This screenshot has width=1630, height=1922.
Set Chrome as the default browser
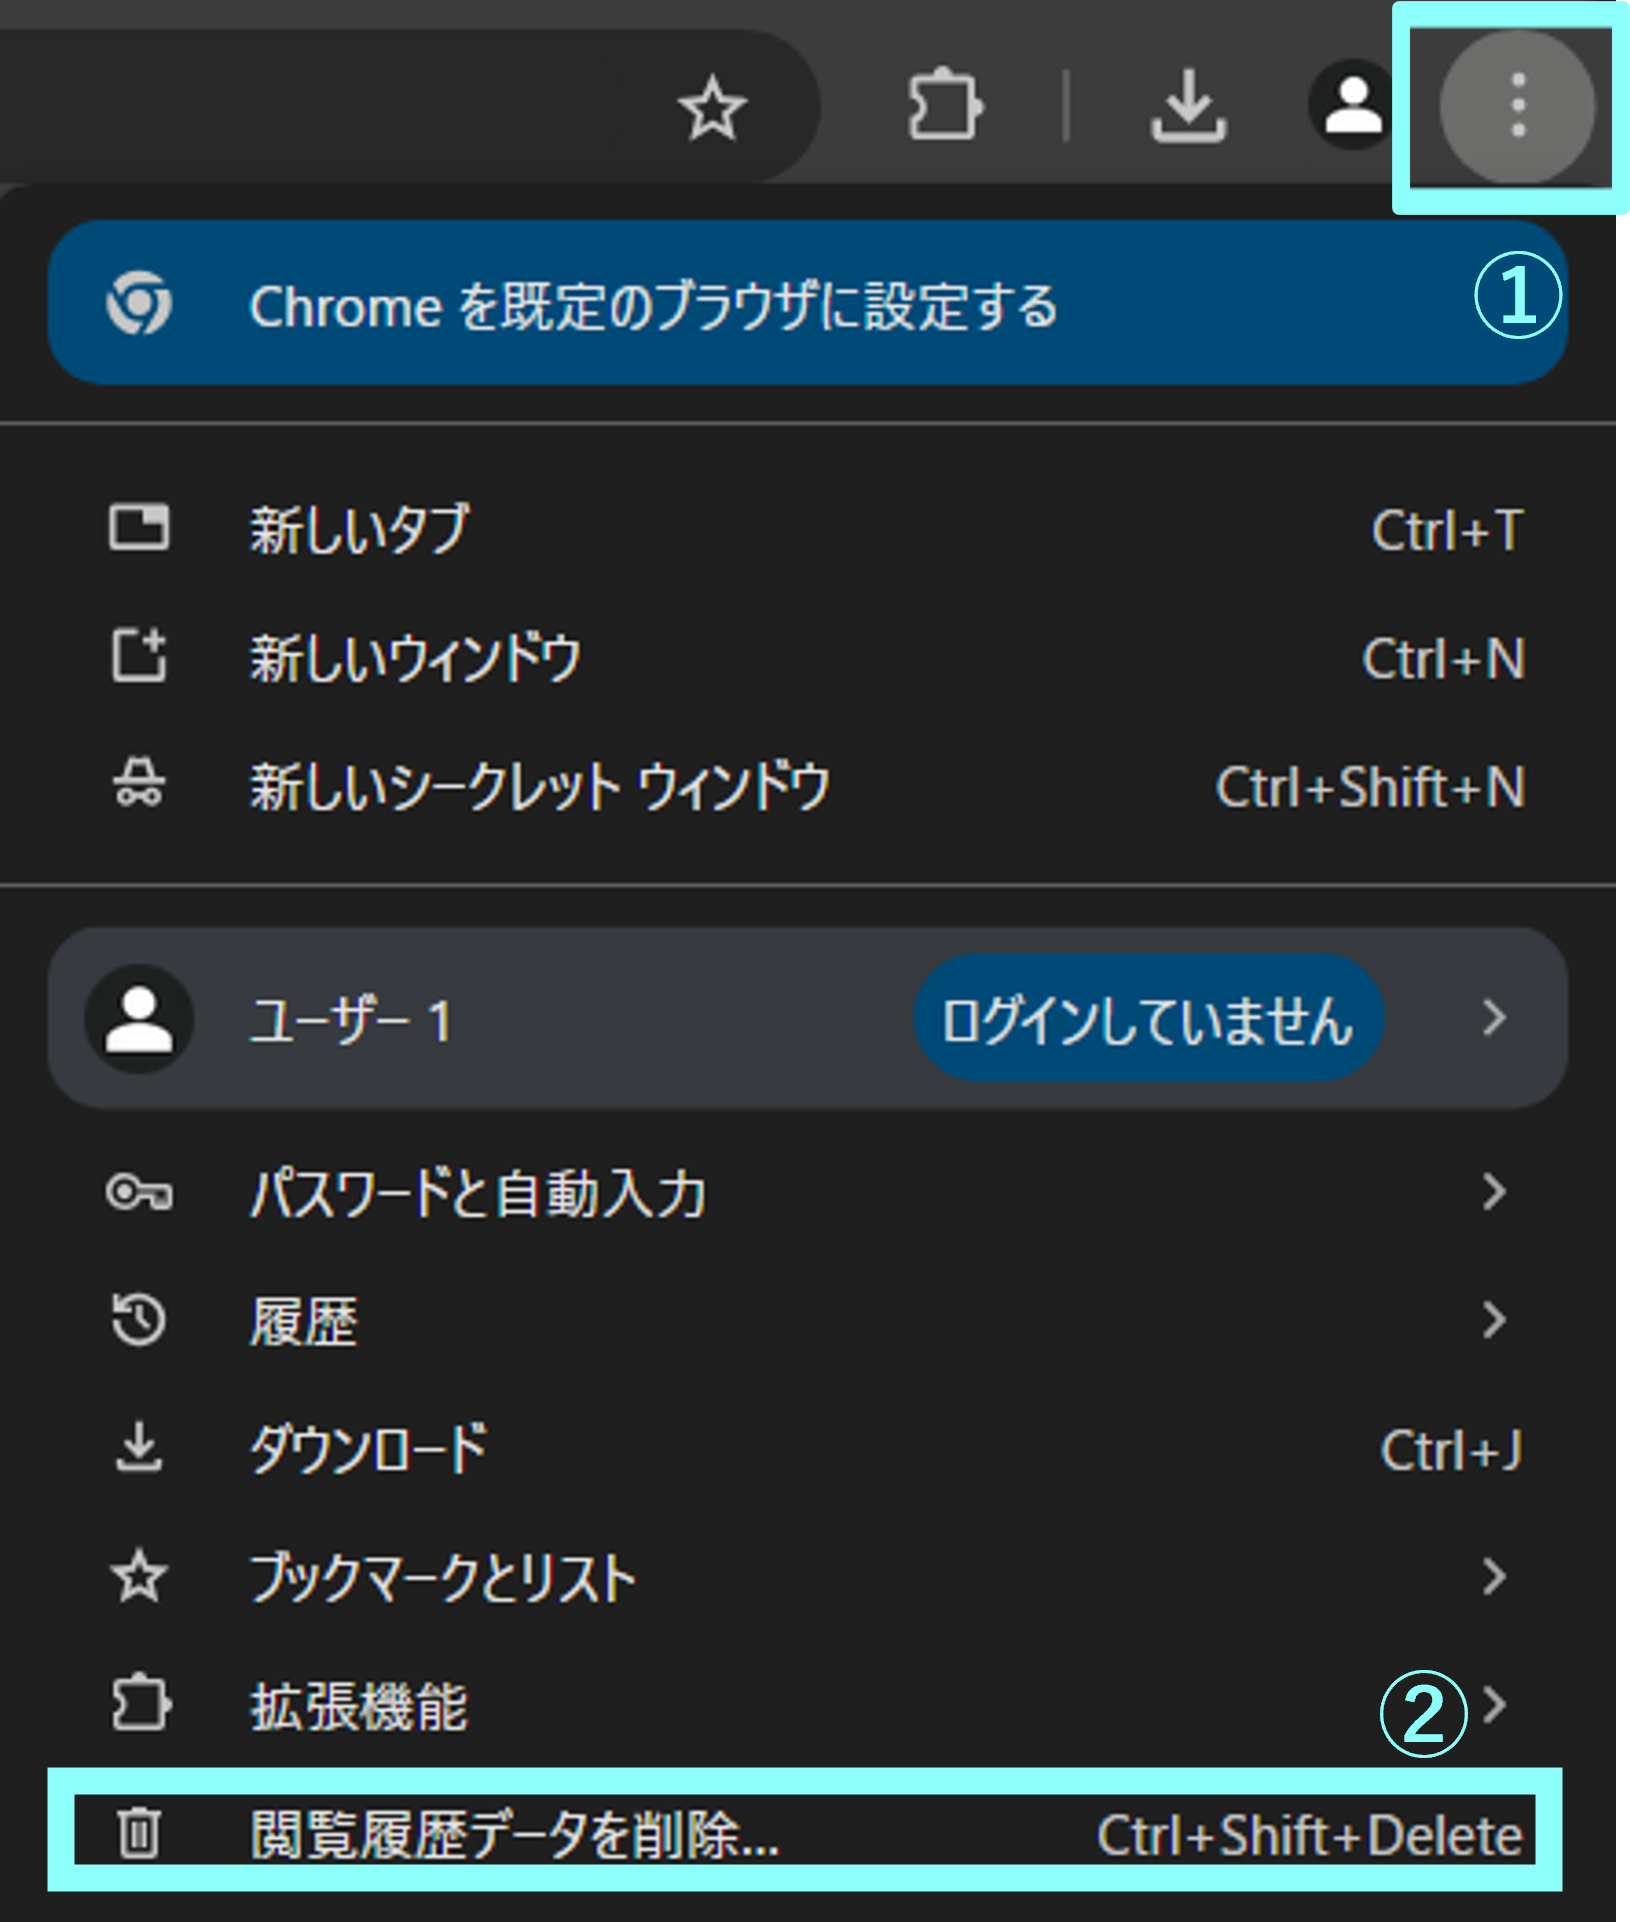[807, 303]
